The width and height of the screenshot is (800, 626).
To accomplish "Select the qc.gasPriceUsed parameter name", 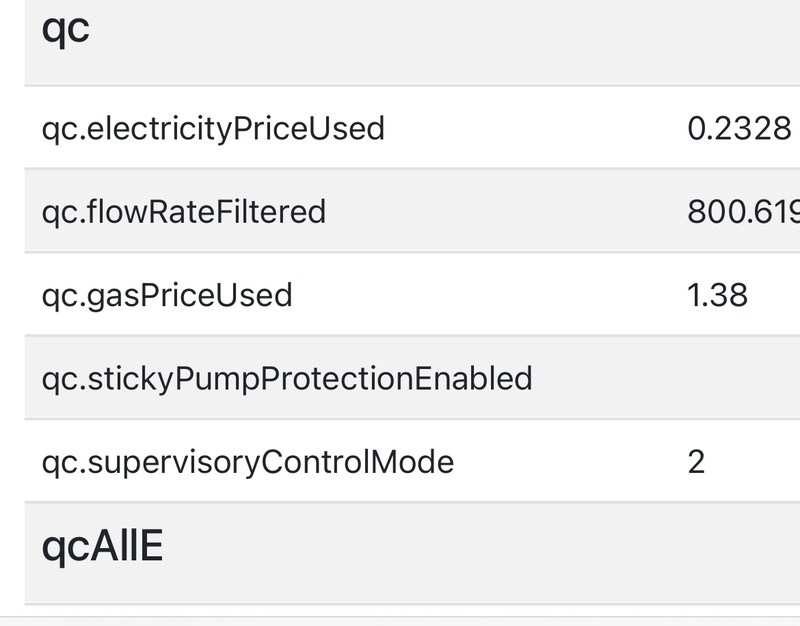I will 167,295.
